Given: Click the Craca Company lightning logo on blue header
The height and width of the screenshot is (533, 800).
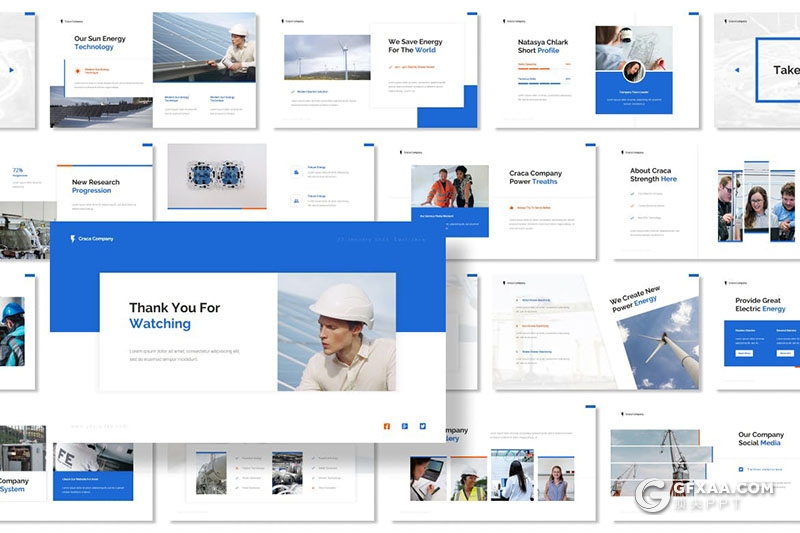Looking at the screenshot, I should pyautogui.click(x=70, y=238).
